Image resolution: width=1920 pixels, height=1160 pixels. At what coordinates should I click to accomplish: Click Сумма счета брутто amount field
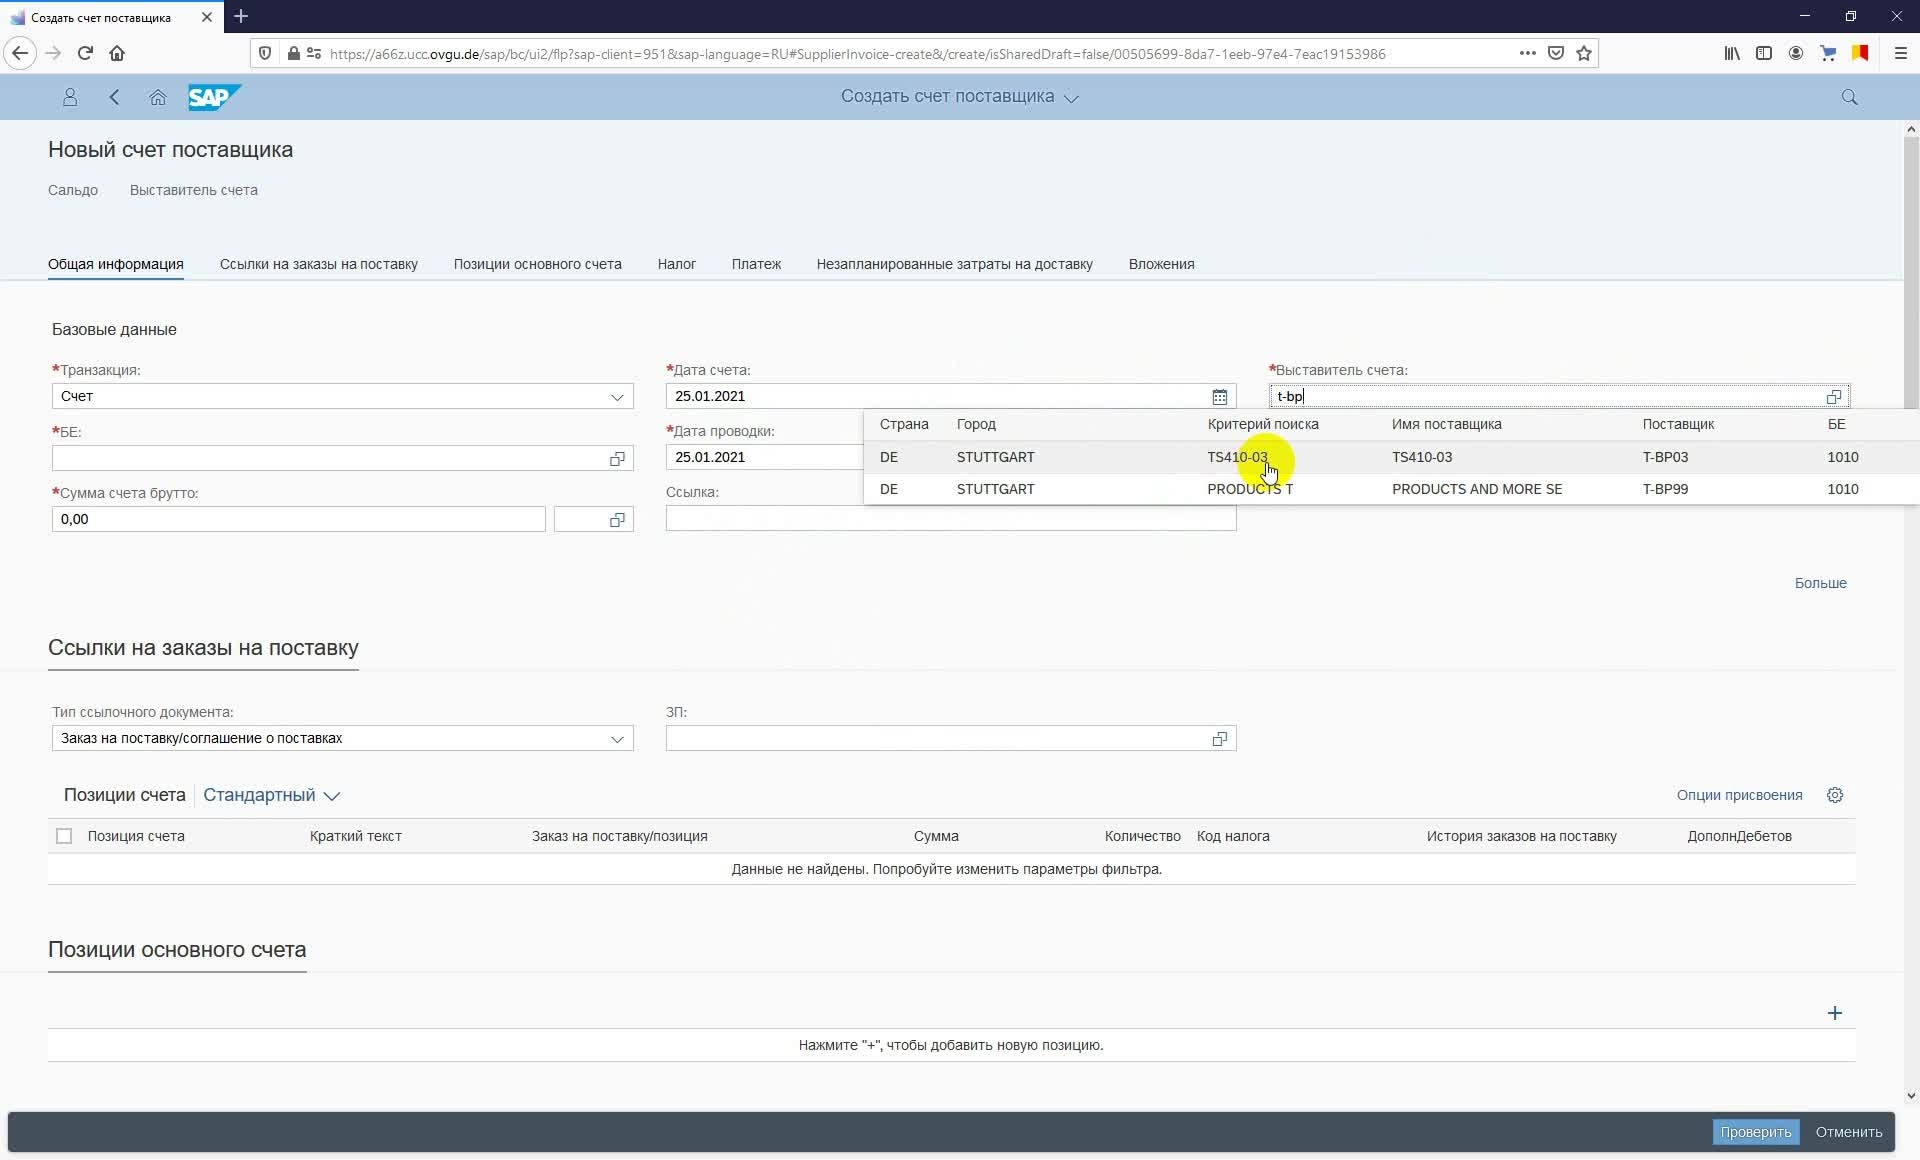[298, 519]
